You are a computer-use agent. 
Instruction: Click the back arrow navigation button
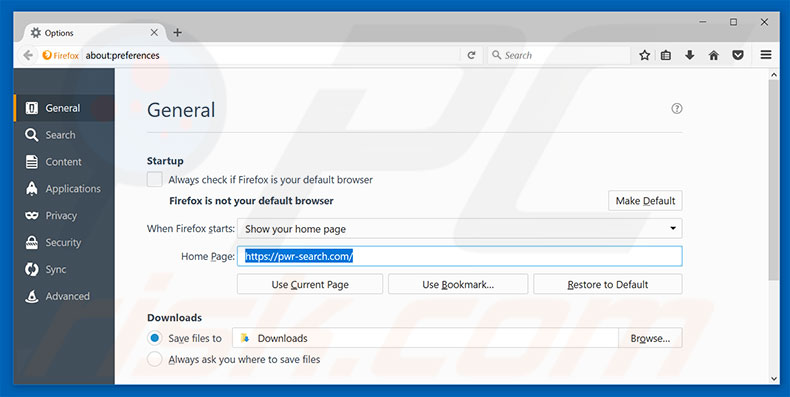point(28,55)
